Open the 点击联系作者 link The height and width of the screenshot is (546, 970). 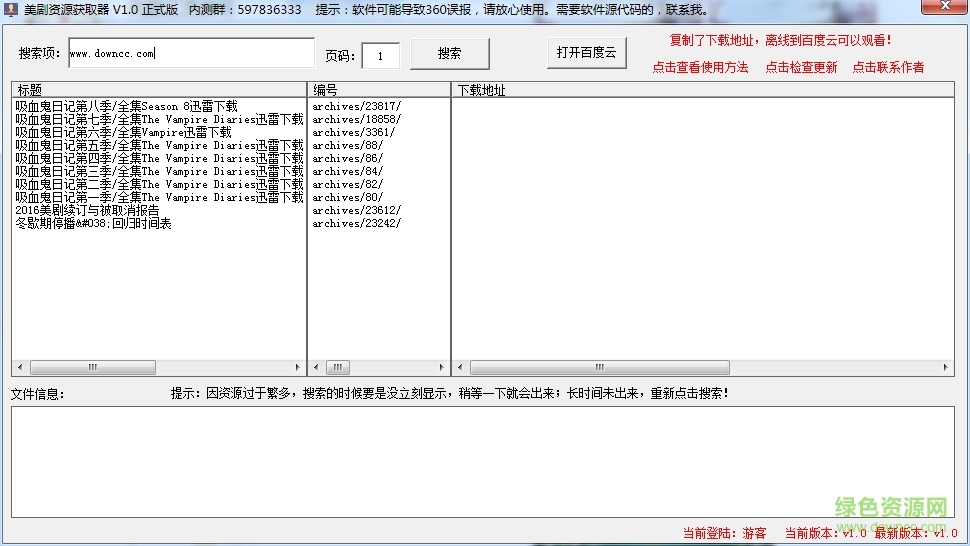[888, 68]
